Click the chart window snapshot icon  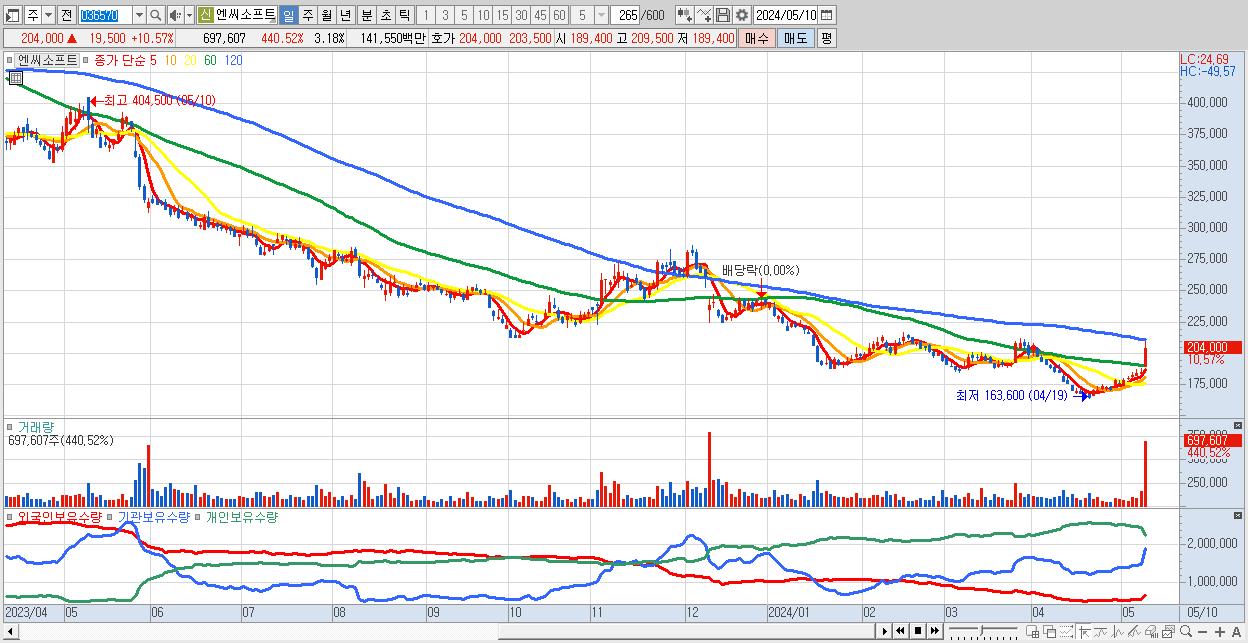pos(1168,632)
